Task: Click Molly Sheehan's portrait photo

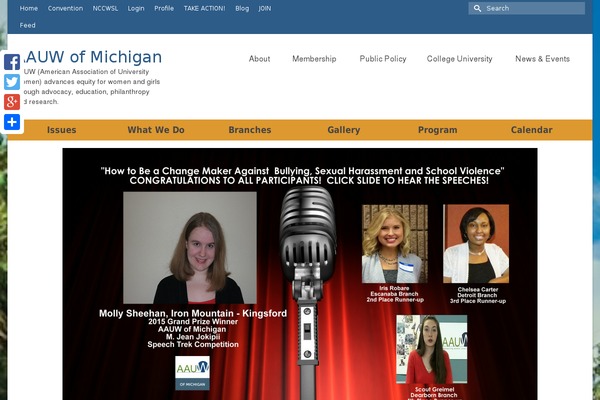Action: pyautogui.click(x=190, y=248)
